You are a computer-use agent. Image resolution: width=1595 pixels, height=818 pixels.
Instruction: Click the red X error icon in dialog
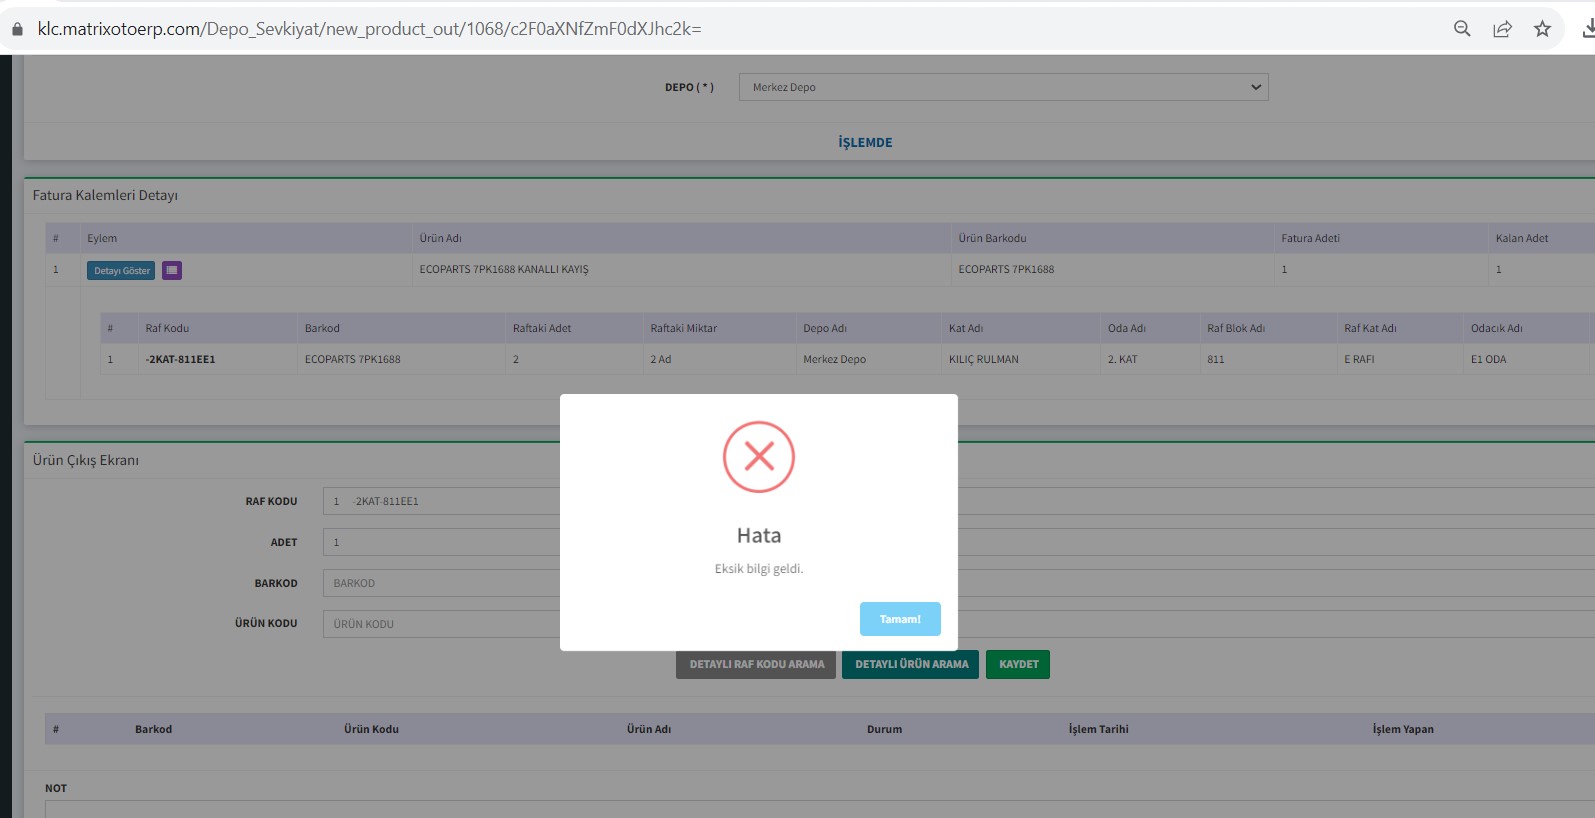pos(759,457)
